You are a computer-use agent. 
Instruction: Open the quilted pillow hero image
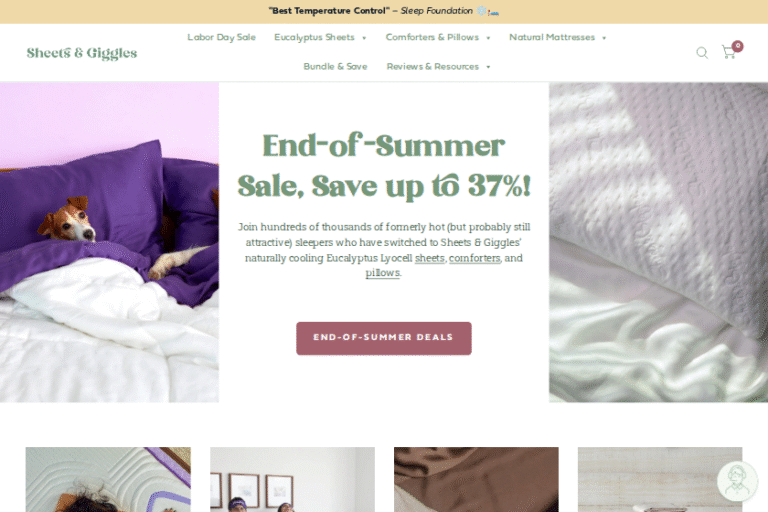658,242
